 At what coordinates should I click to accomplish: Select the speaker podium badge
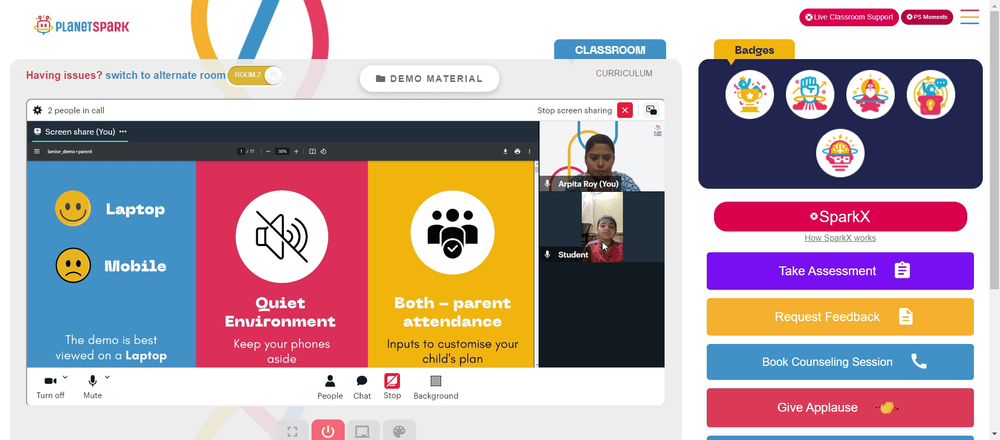(930, 94)
